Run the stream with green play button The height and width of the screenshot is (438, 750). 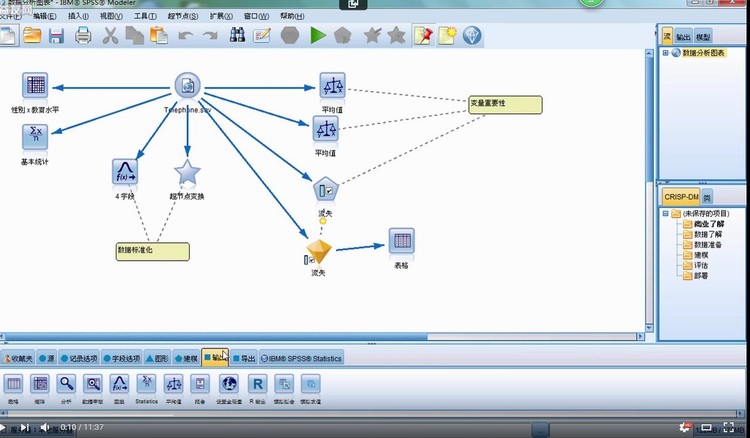point(318,35)
